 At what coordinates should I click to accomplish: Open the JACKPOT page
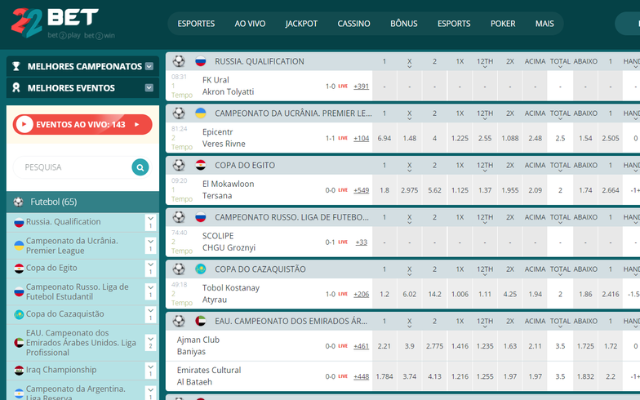301,24
